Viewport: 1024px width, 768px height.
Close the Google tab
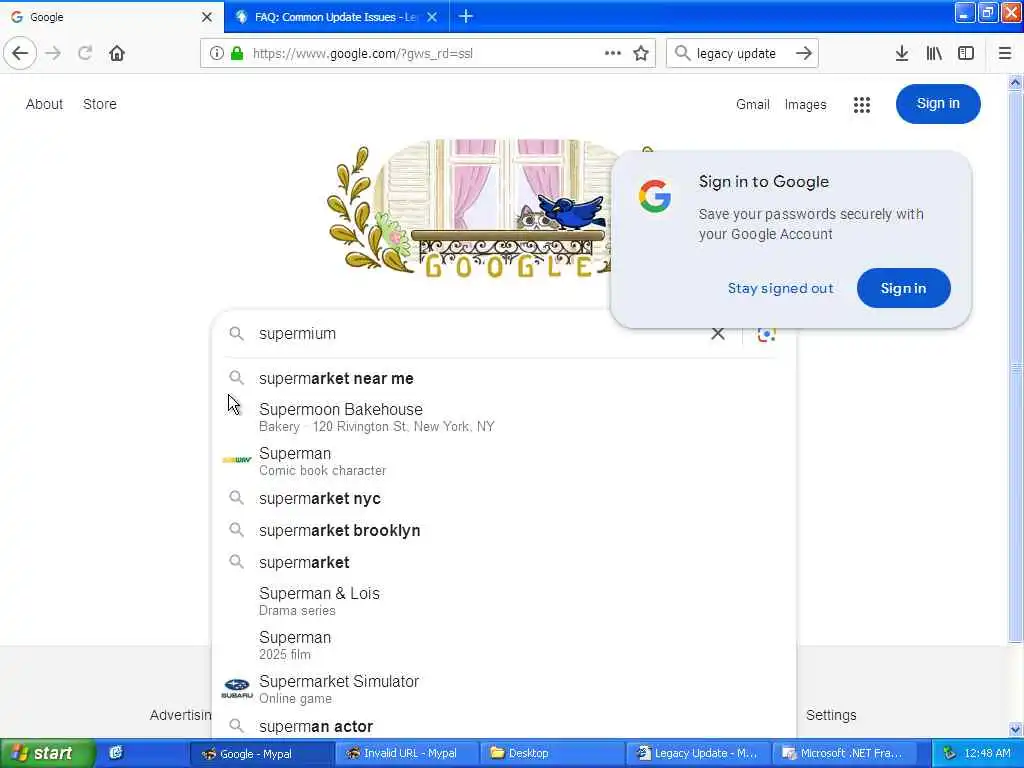coord(207,17)
